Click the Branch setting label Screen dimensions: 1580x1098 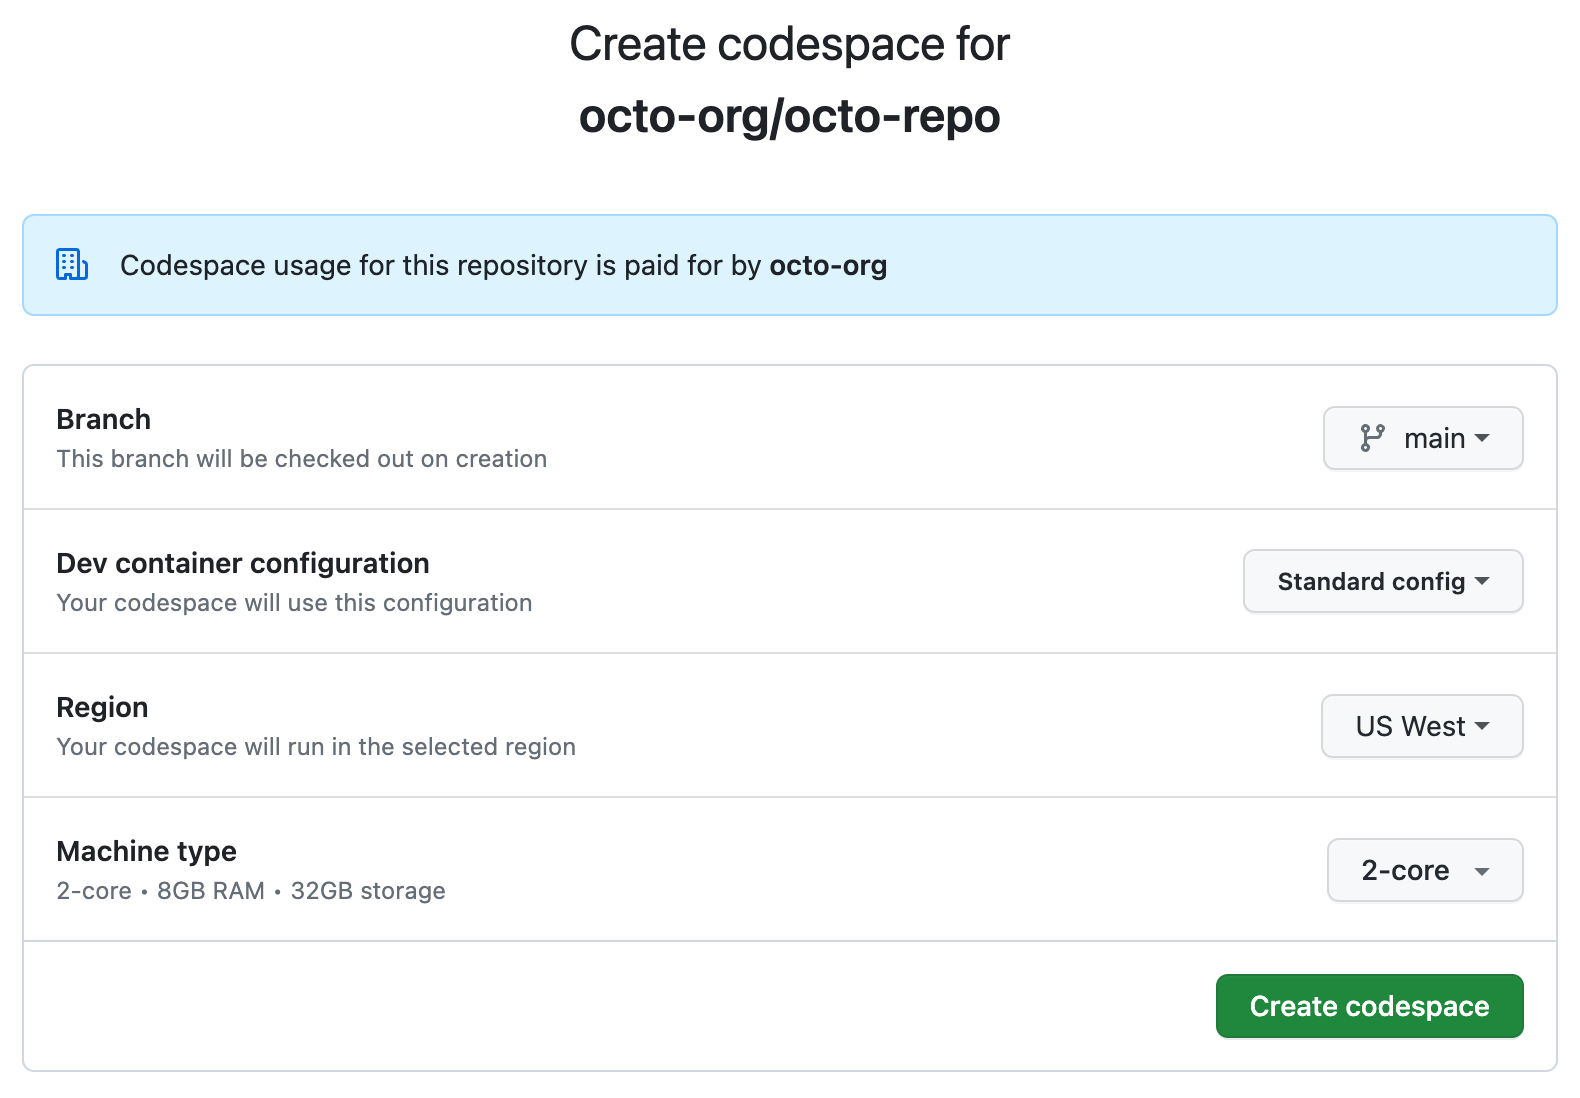(x=104, y=419)
